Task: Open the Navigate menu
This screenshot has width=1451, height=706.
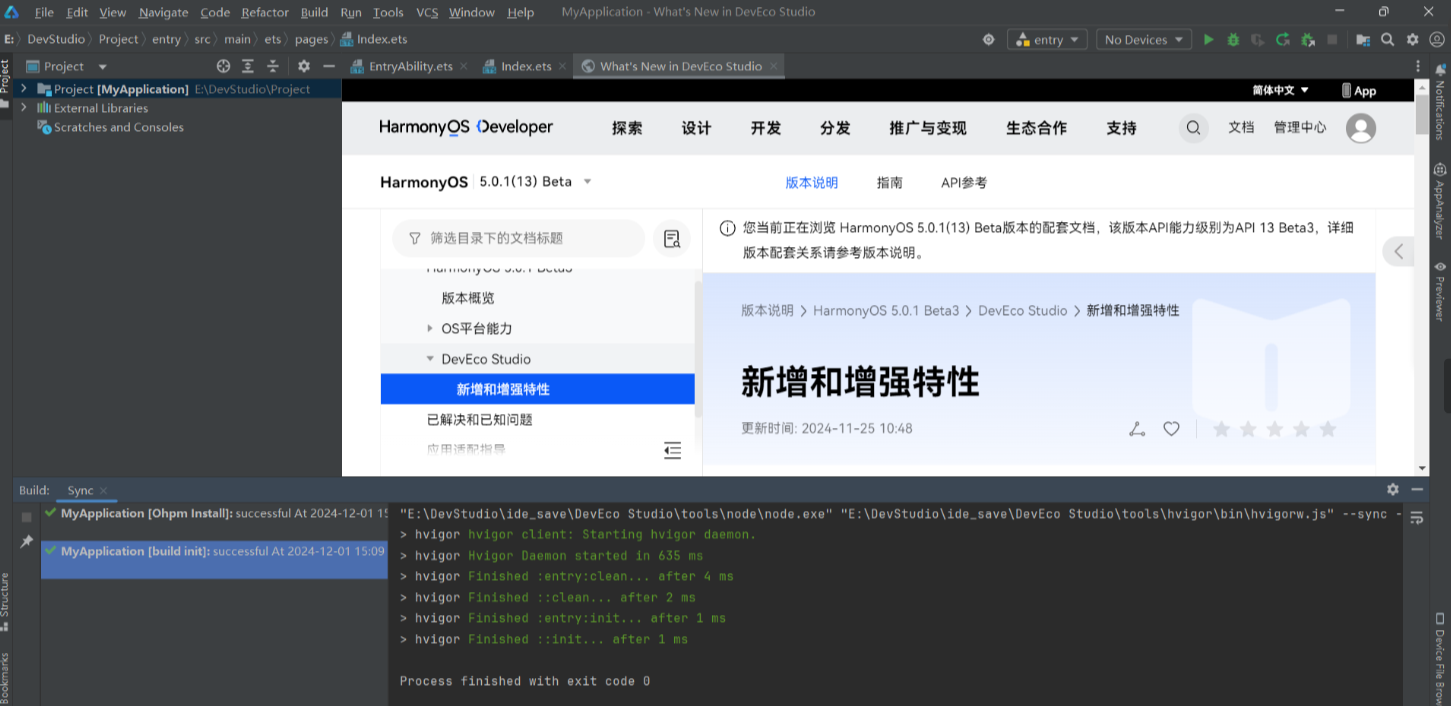Action: click(164, 12)
